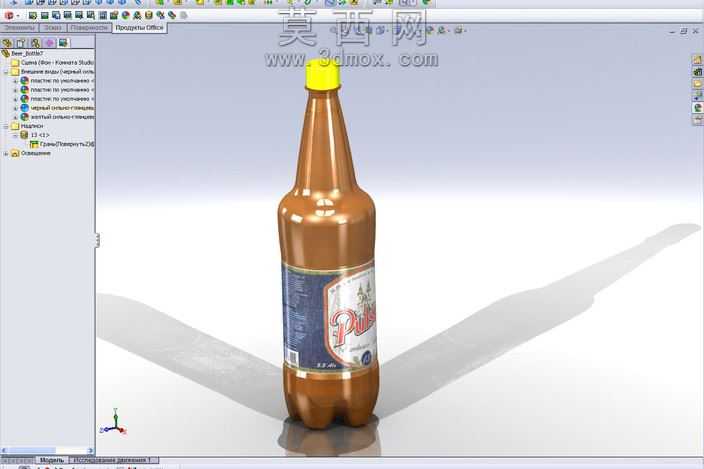This screenshot has width=704, height=469.
Task: Select the Продукты Office tab
Action: (x=139, y=28)
